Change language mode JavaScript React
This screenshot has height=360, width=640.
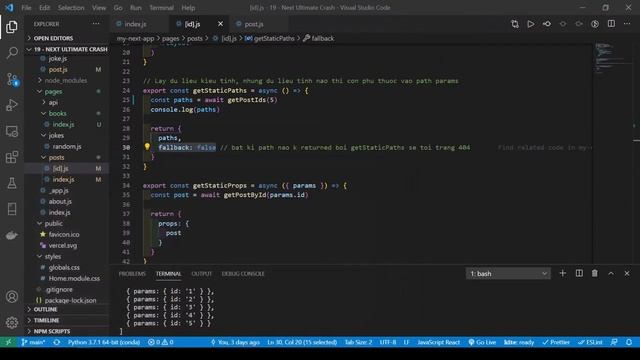coord(438,342)
